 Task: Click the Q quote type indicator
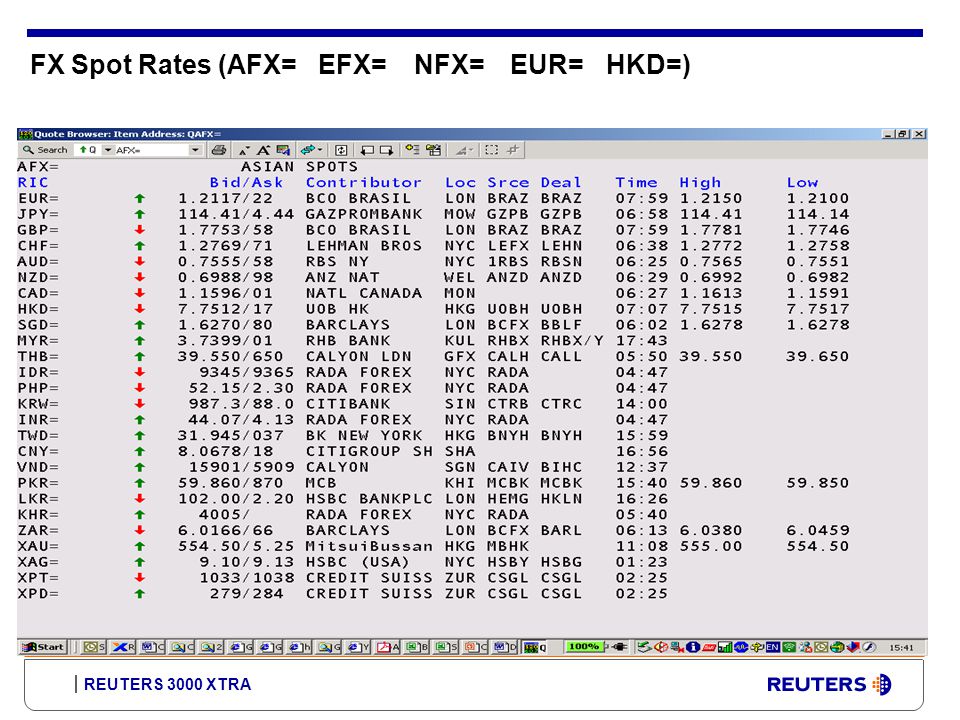click(88, 150)
